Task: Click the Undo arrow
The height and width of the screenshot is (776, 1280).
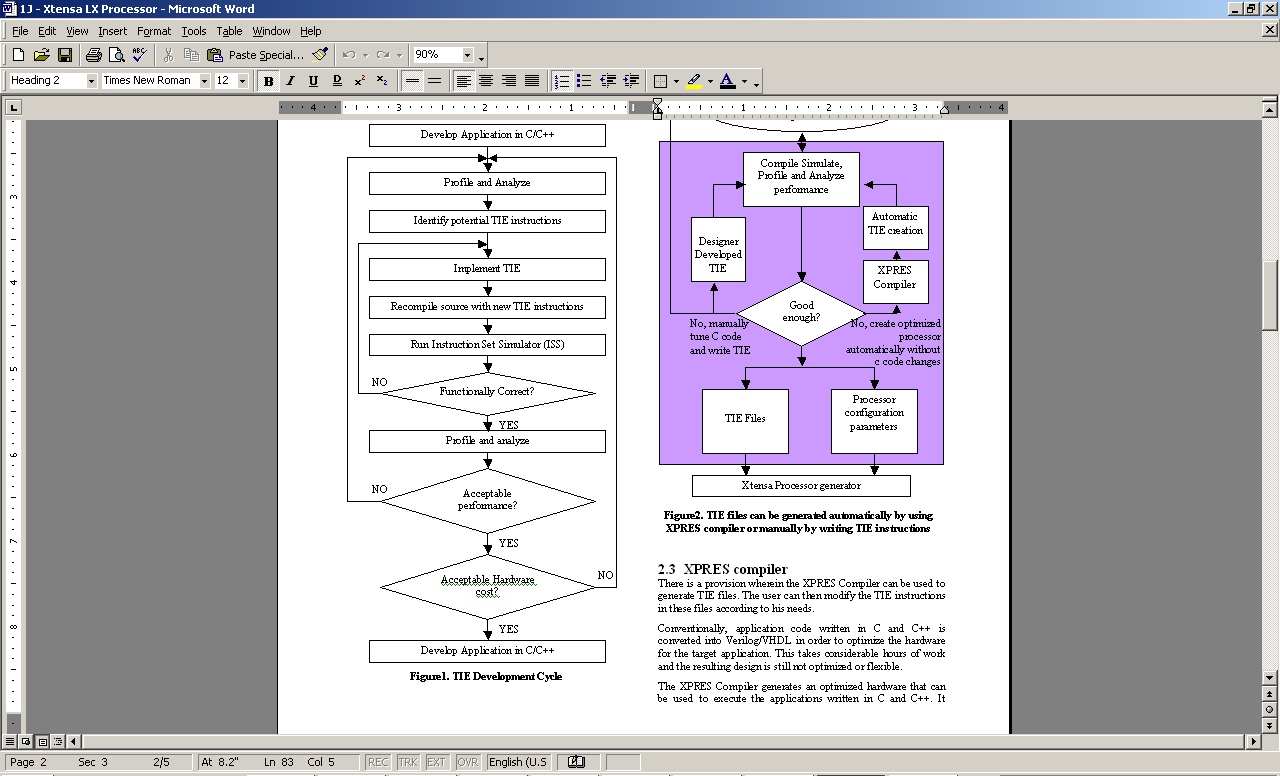Action: coord(349,55)
